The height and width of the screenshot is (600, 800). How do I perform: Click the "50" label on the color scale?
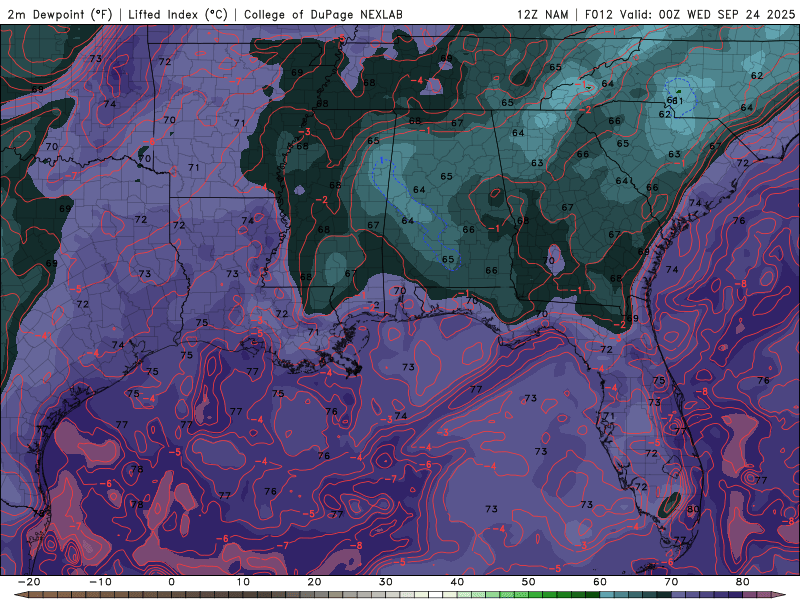pyautogui.click(x=529, y=582)
